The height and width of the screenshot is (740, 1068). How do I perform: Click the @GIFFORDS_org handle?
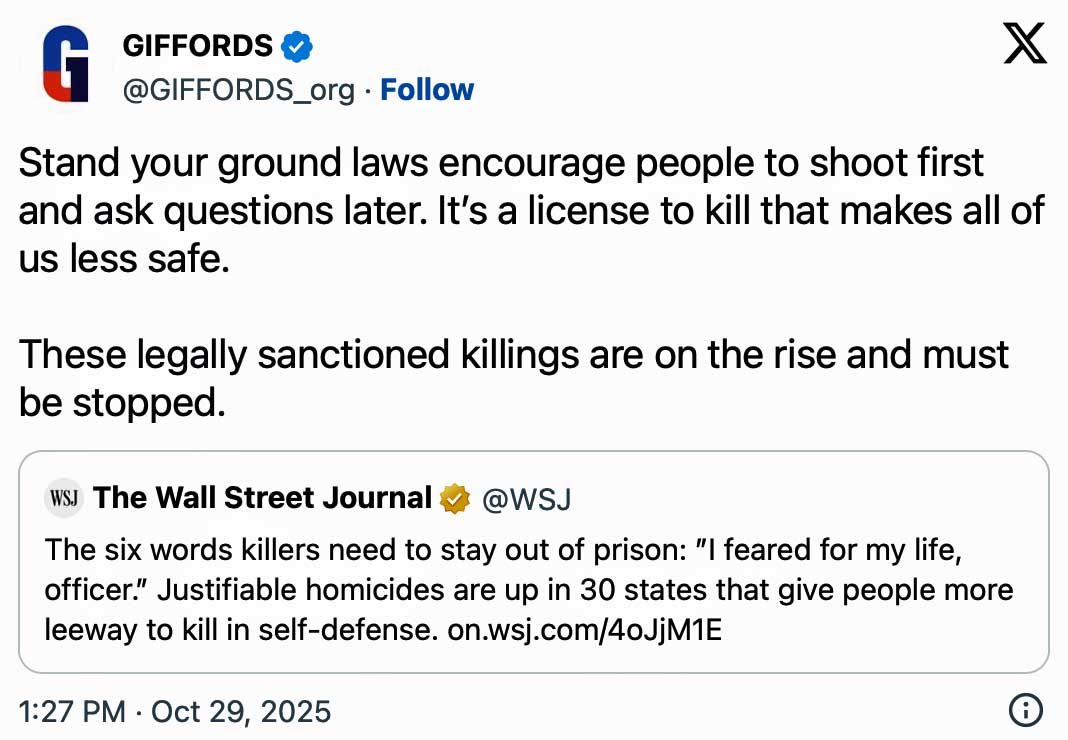coord(239,89)
